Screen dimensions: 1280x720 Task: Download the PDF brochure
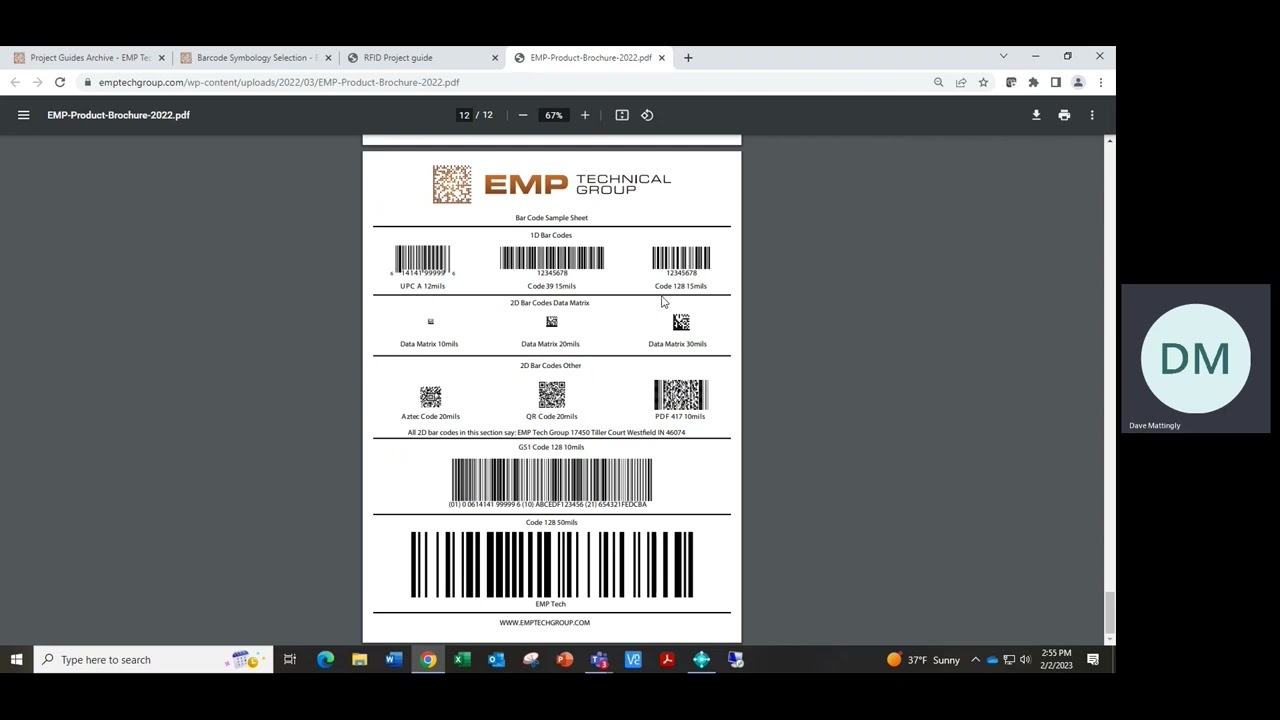pyautogui.click(x=1036, y=115)
